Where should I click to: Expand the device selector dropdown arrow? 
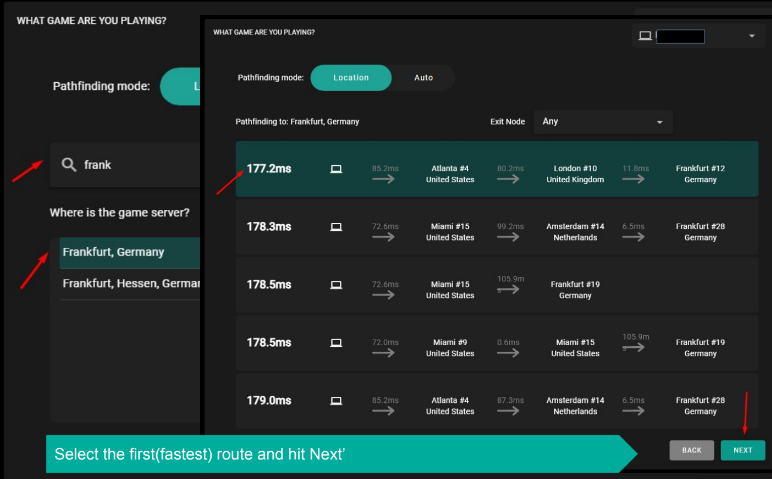pos(751,37)
